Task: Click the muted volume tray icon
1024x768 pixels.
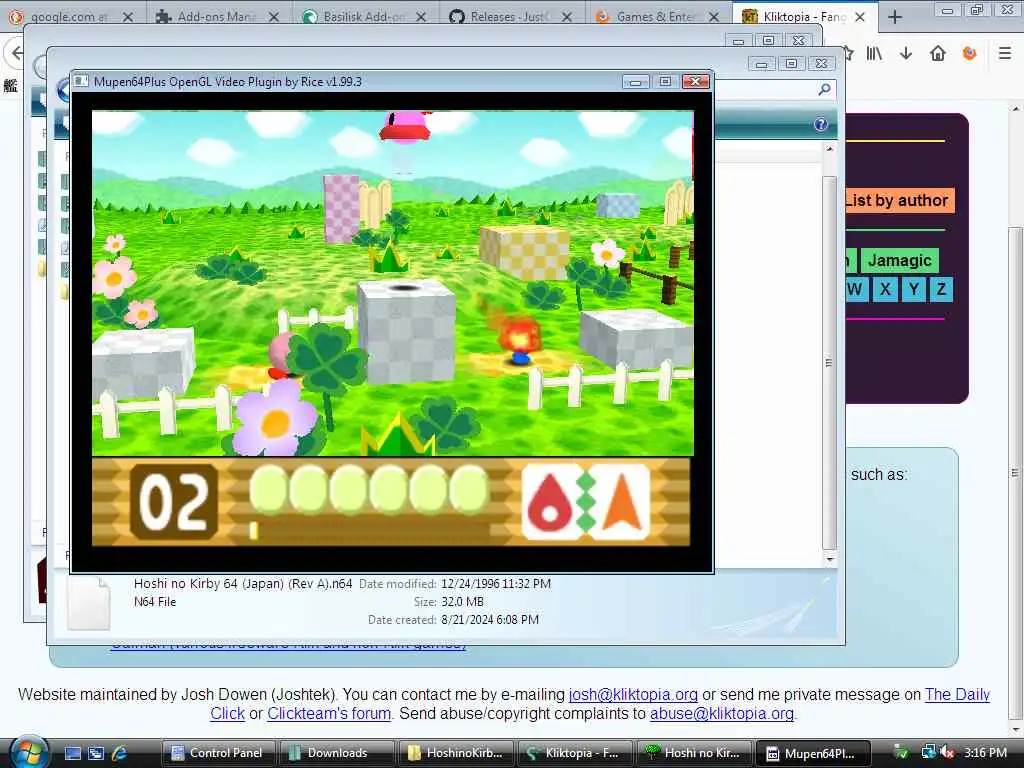Action: tap(948, 753)
